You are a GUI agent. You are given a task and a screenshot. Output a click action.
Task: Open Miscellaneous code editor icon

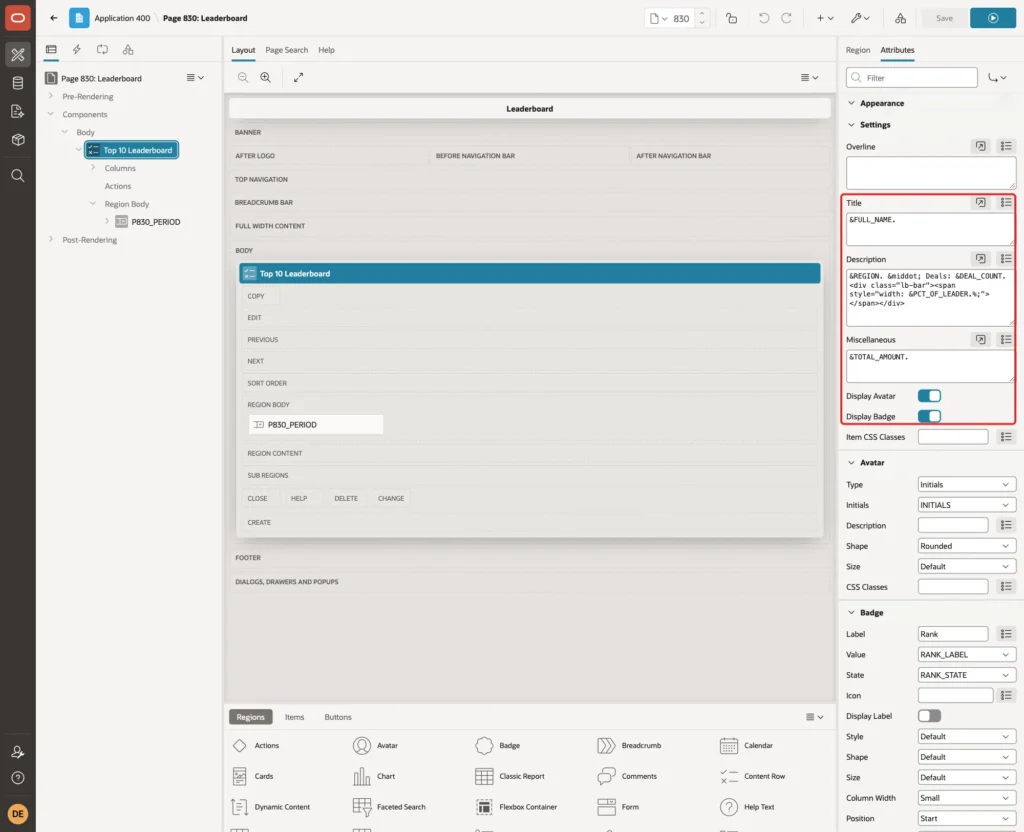point(980,340)
